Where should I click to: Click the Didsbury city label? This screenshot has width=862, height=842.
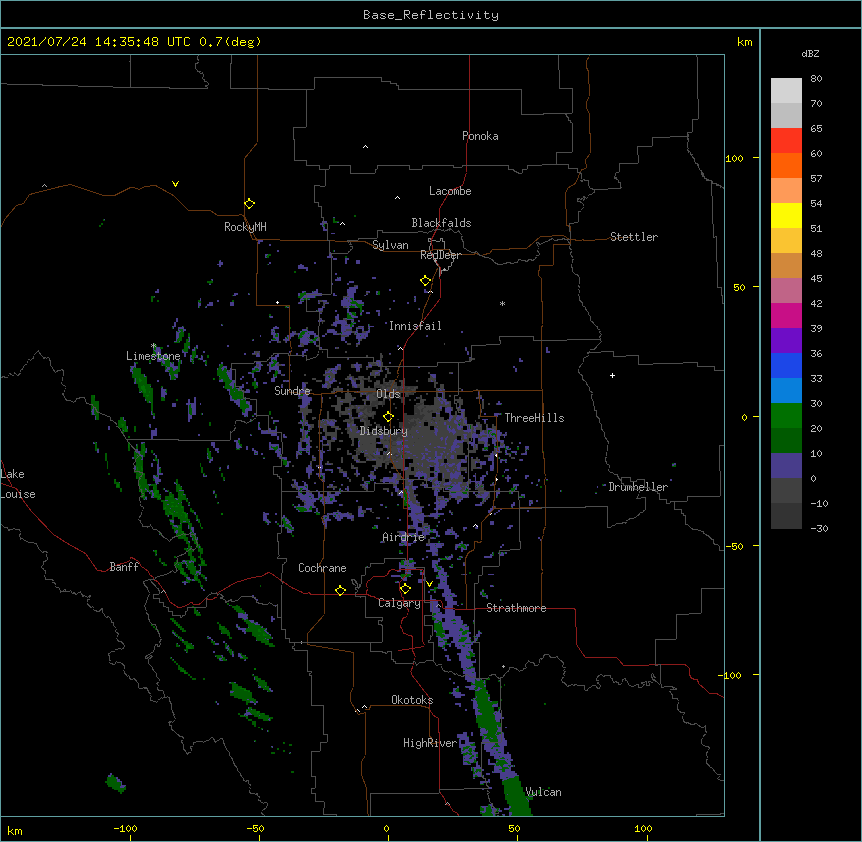[x=383, y=431]
